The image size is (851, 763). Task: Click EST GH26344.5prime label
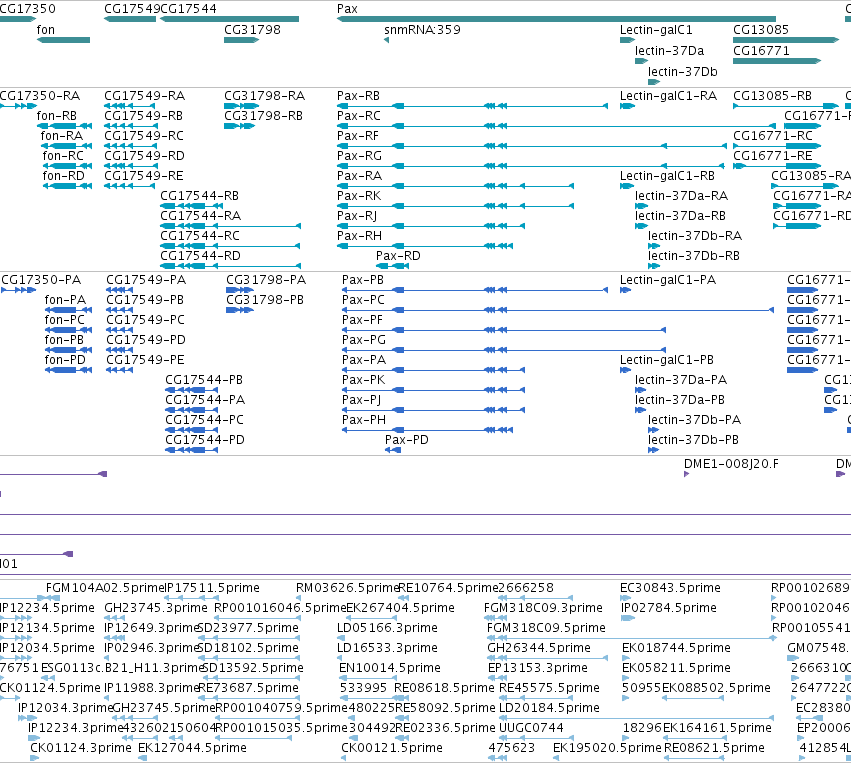pyautogui.click(x=538, y=648)
